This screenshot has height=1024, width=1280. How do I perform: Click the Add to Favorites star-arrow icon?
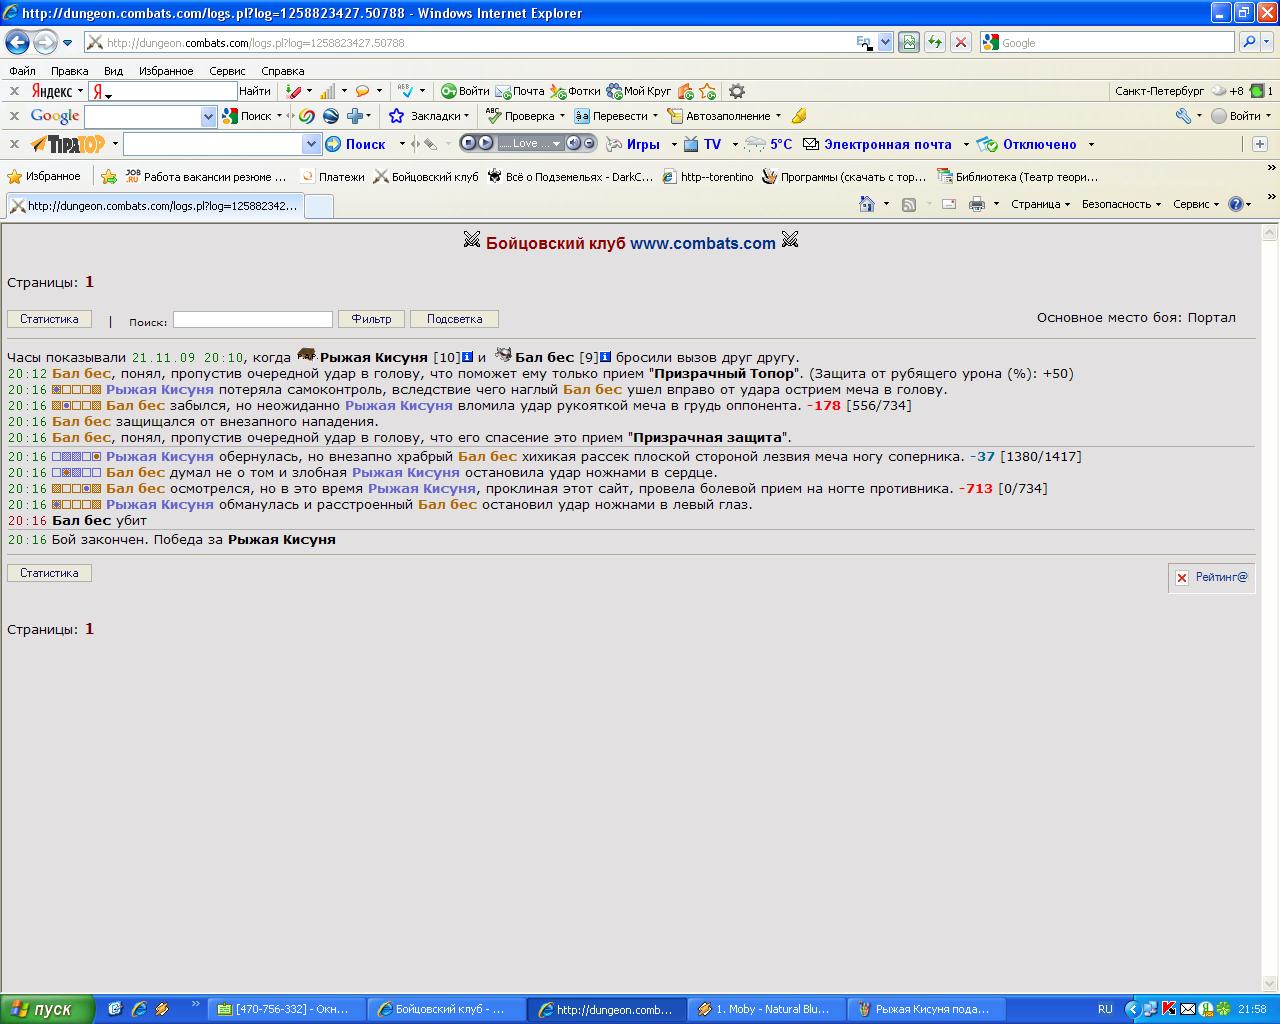(111, 177)
